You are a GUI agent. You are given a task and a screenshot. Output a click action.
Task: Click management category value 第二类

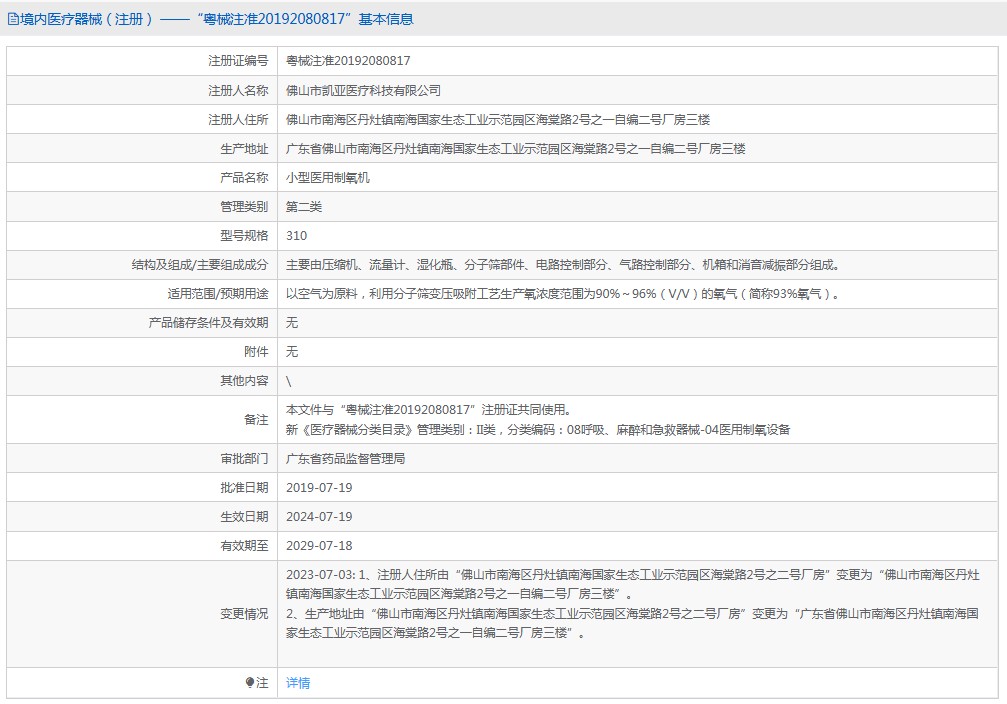(x=304, y=207)
